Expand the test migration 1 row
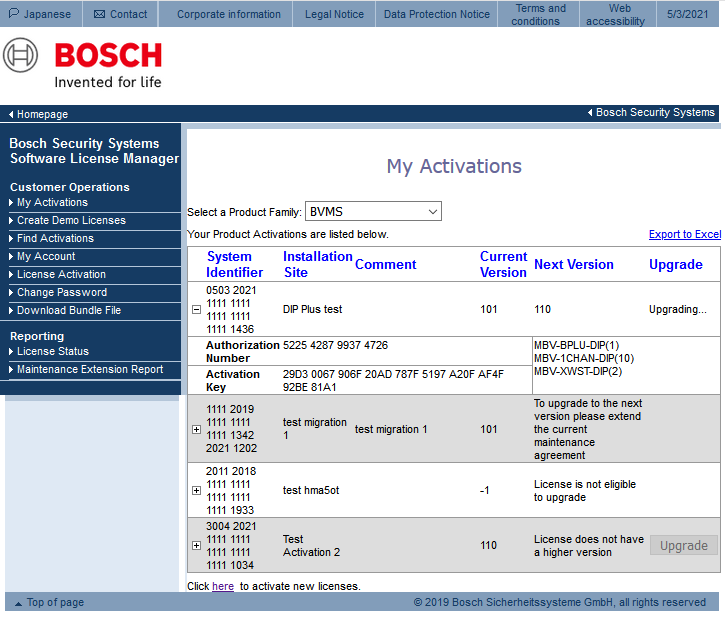Image resolution: width=725 pixels, height=617 pixels. click(196, 429)
